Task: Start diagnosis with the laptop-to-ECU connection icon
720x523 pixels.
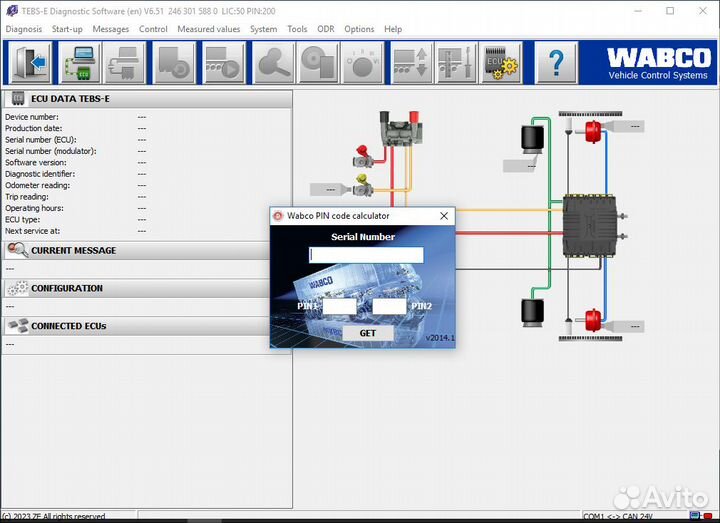Action: coord(80,62)
